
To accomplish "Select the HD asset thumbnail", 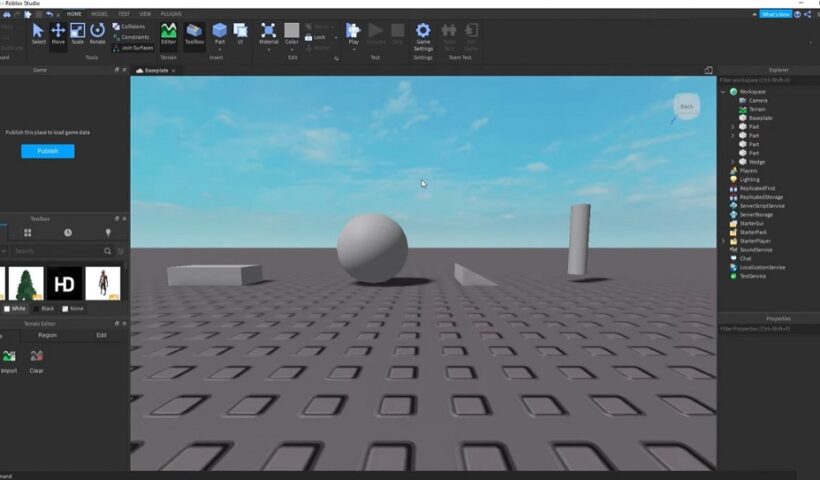I will coord(65,283).
